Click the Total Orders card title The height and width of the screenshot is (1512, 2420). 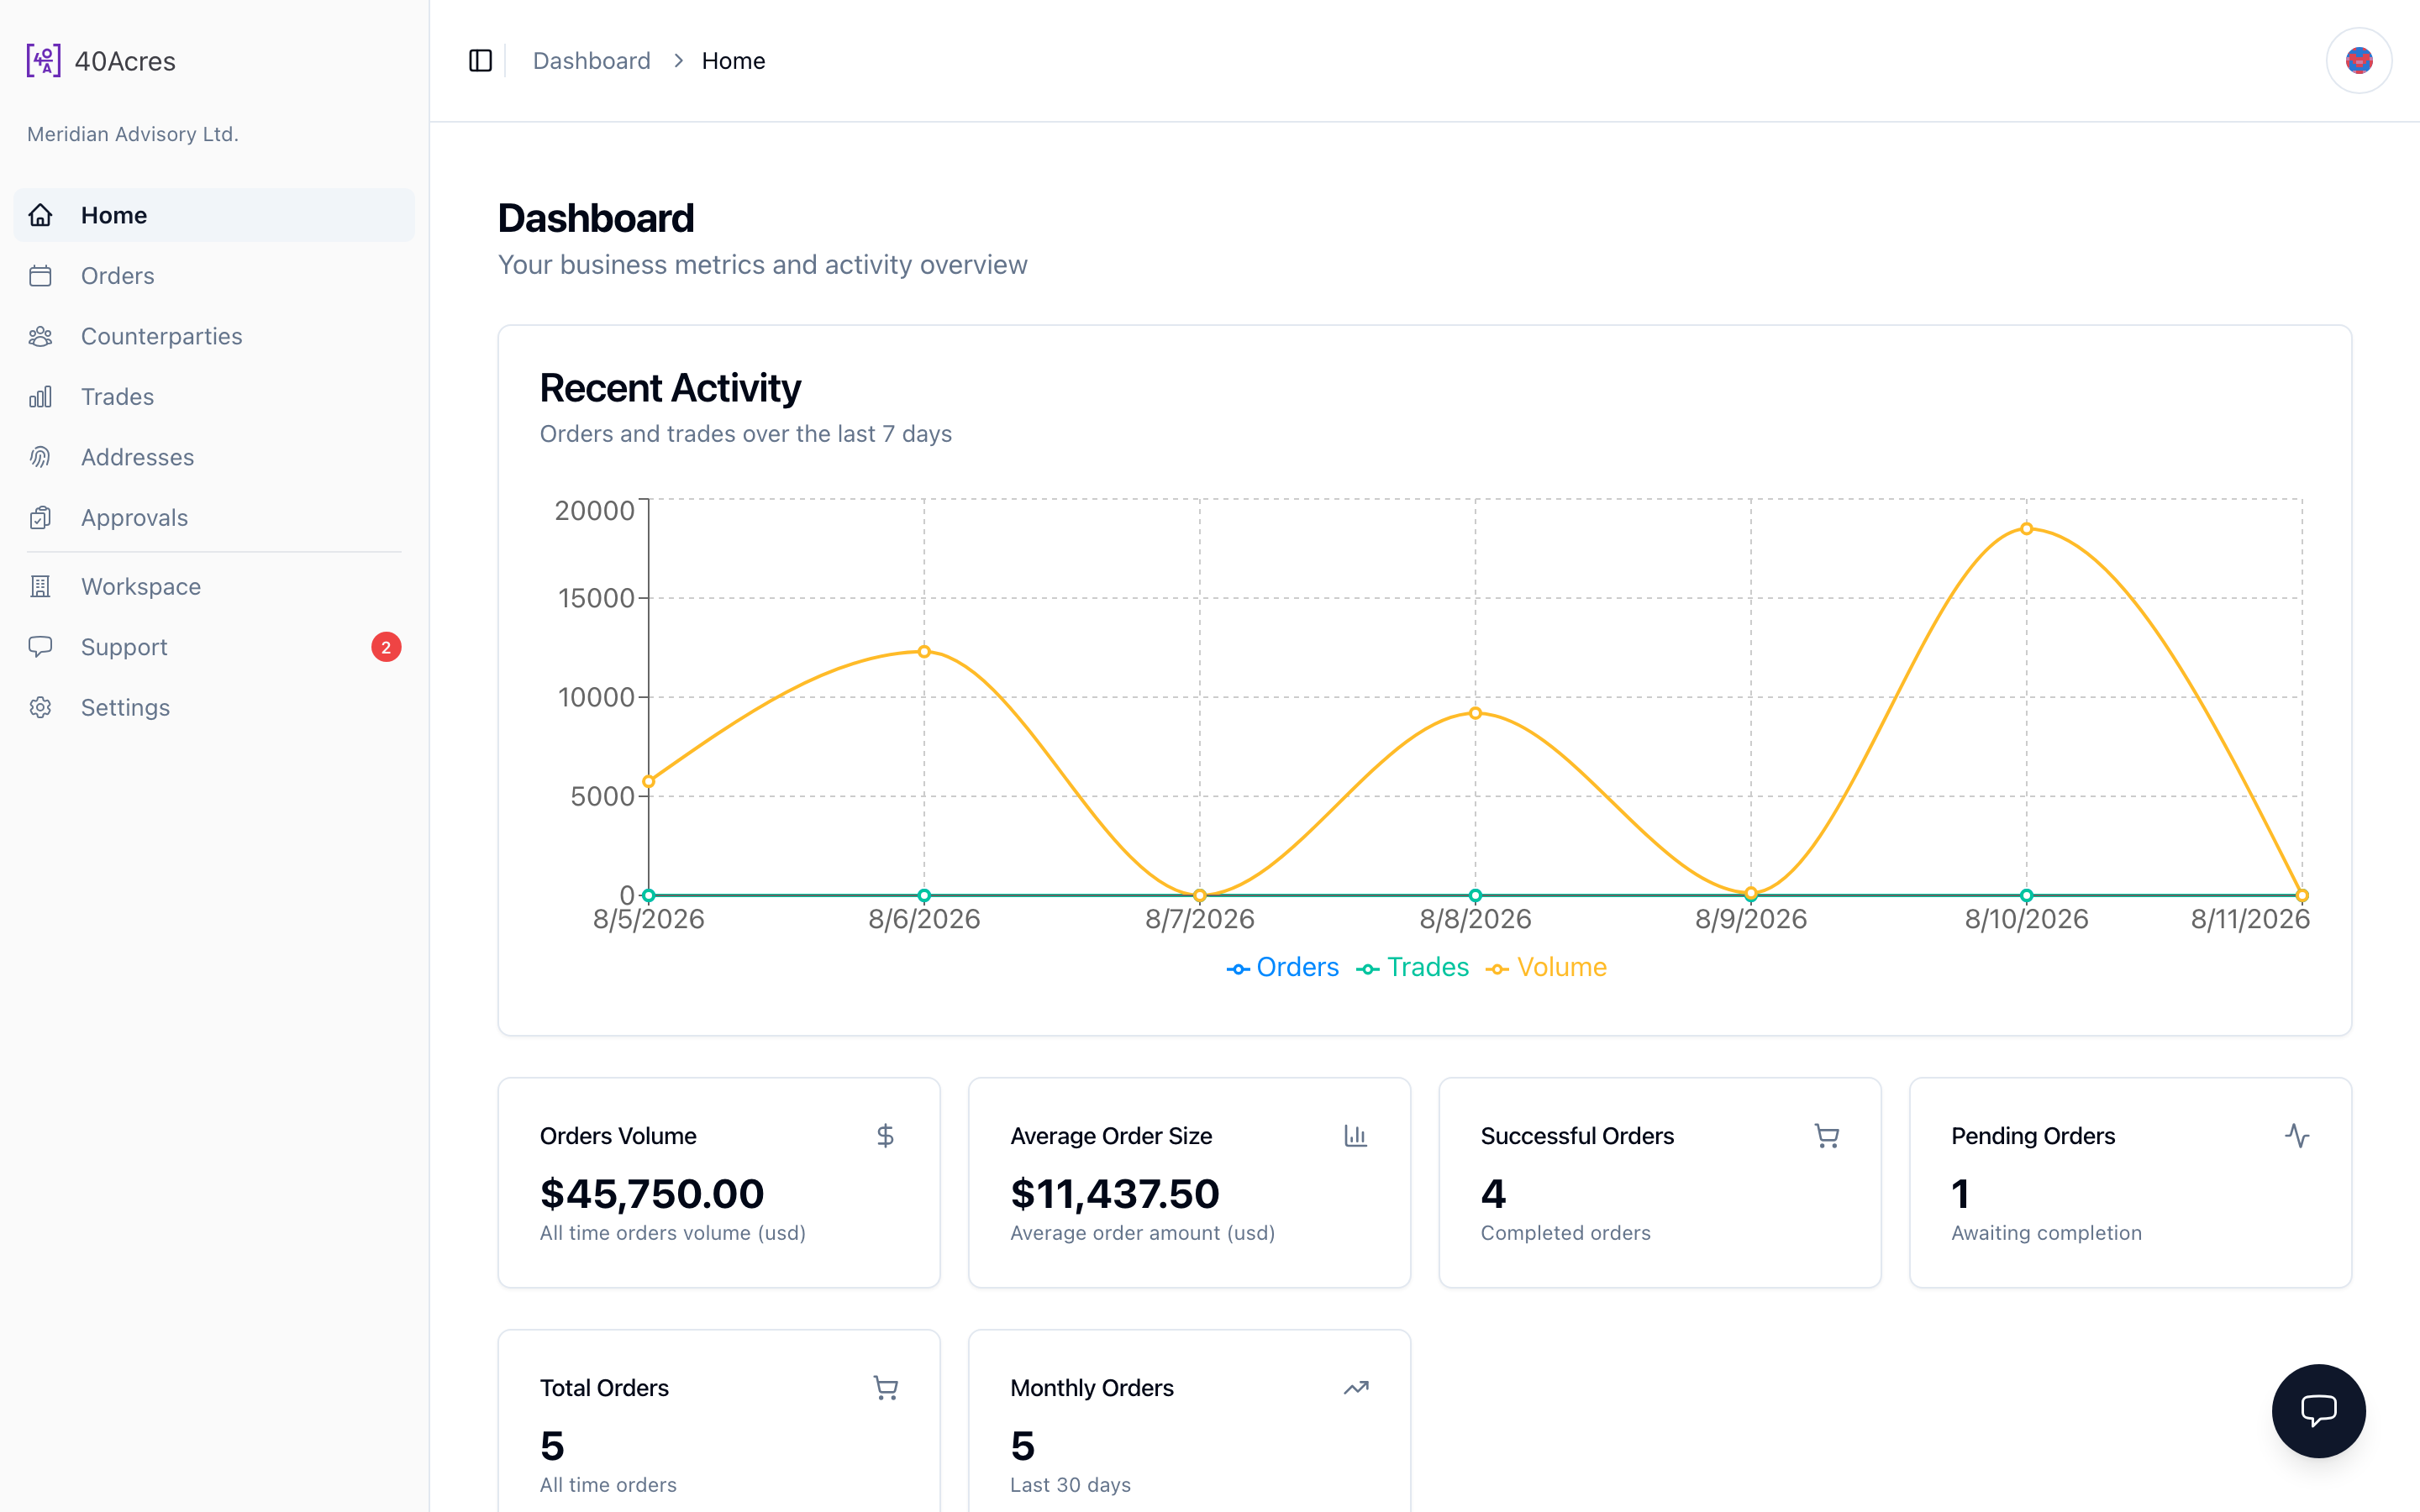604,1388
